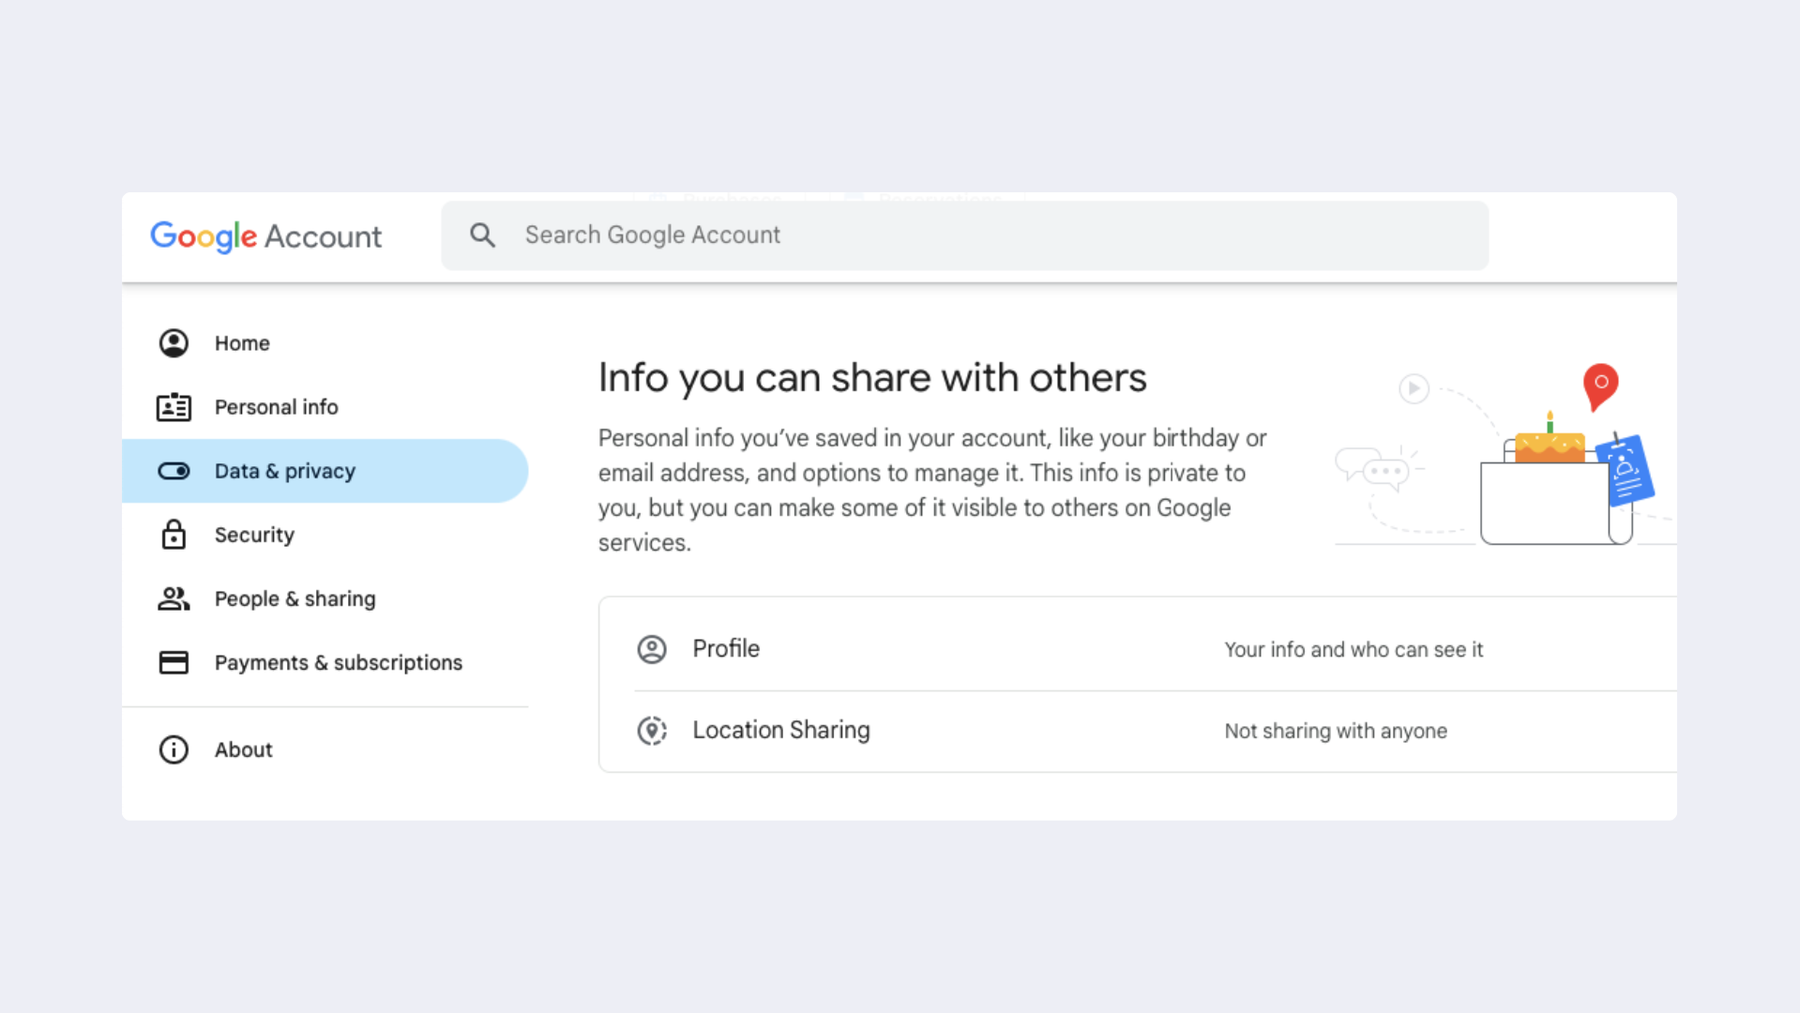Click the Security padlock icon

pyautogui.click(x=174, y=535)
